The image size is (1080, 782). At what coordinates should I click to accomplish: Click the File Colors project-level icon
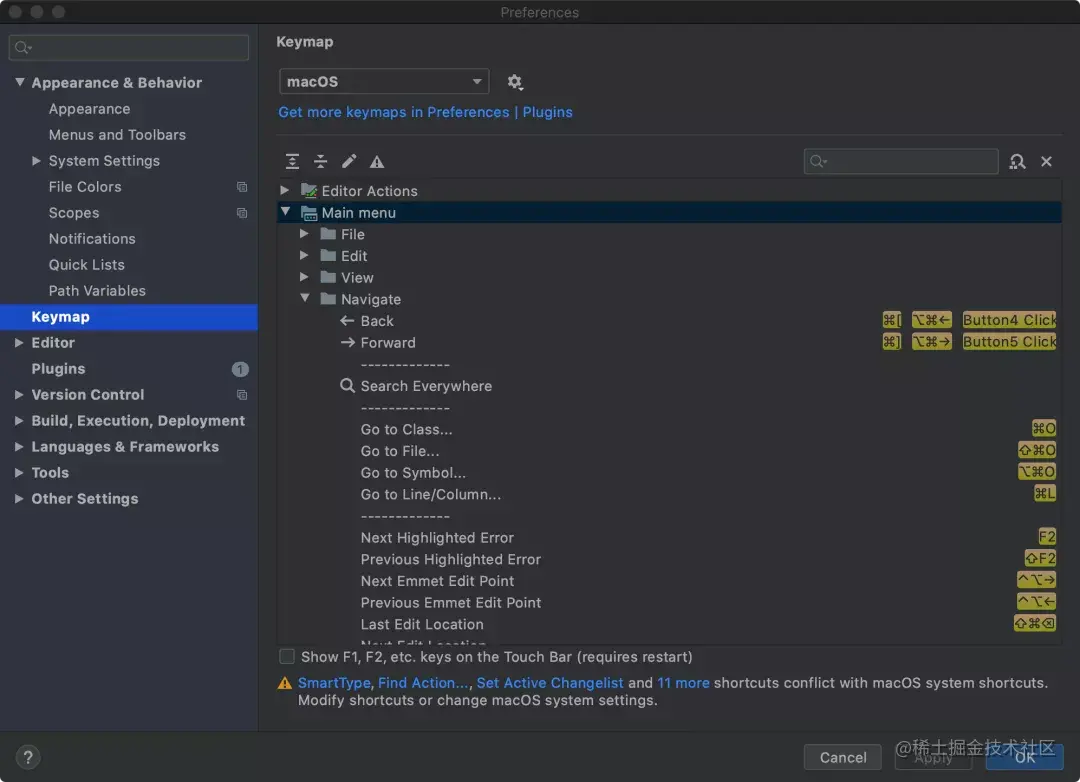[x=242, y=187]
